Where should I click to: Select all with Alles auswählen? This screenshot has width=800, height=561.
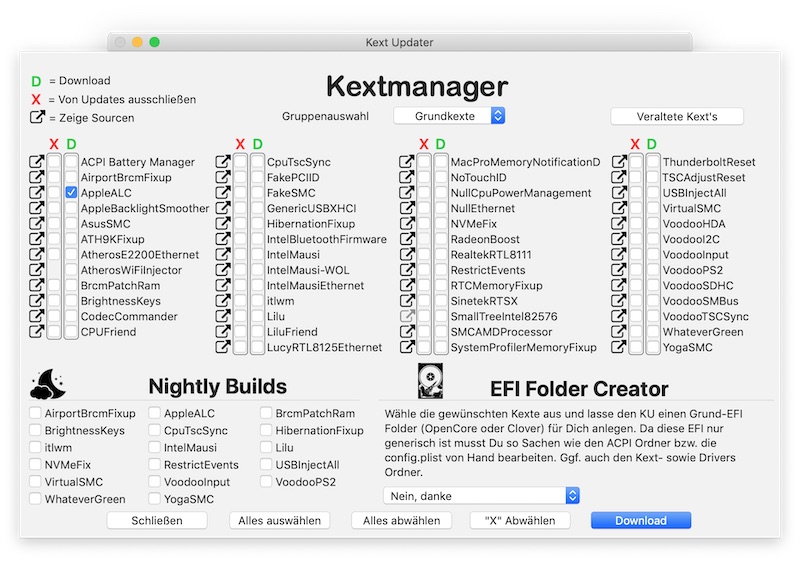(280, 521)
